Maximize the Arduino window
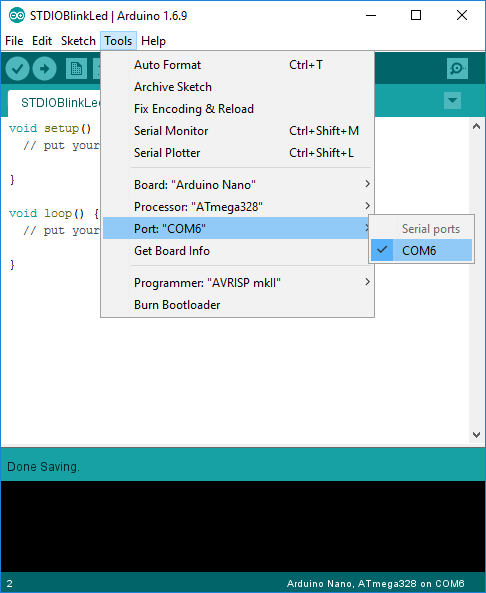This screenshot has width=486, height=593. pyautogui.click(x=416, y=15)
